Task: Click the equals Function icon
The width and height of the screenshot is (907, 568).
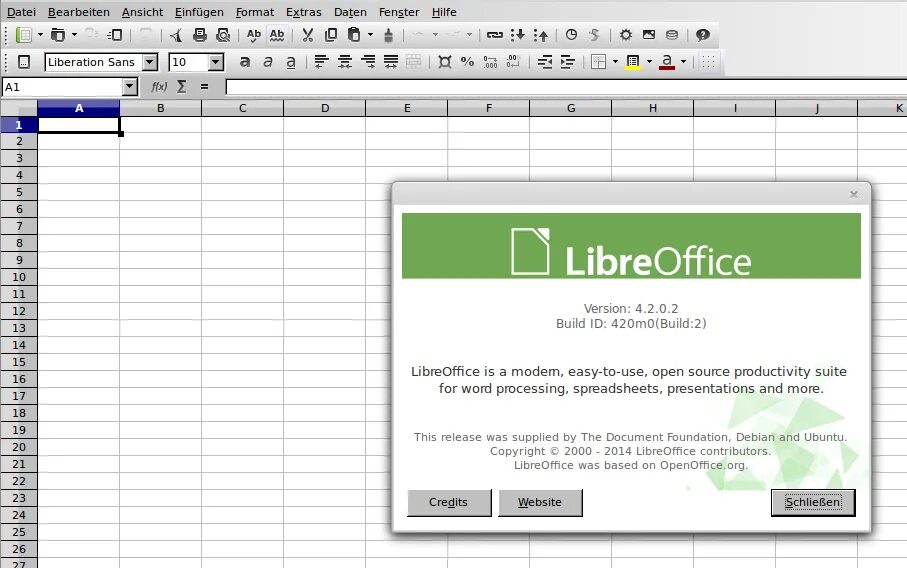Action: [x=204, y=87]
